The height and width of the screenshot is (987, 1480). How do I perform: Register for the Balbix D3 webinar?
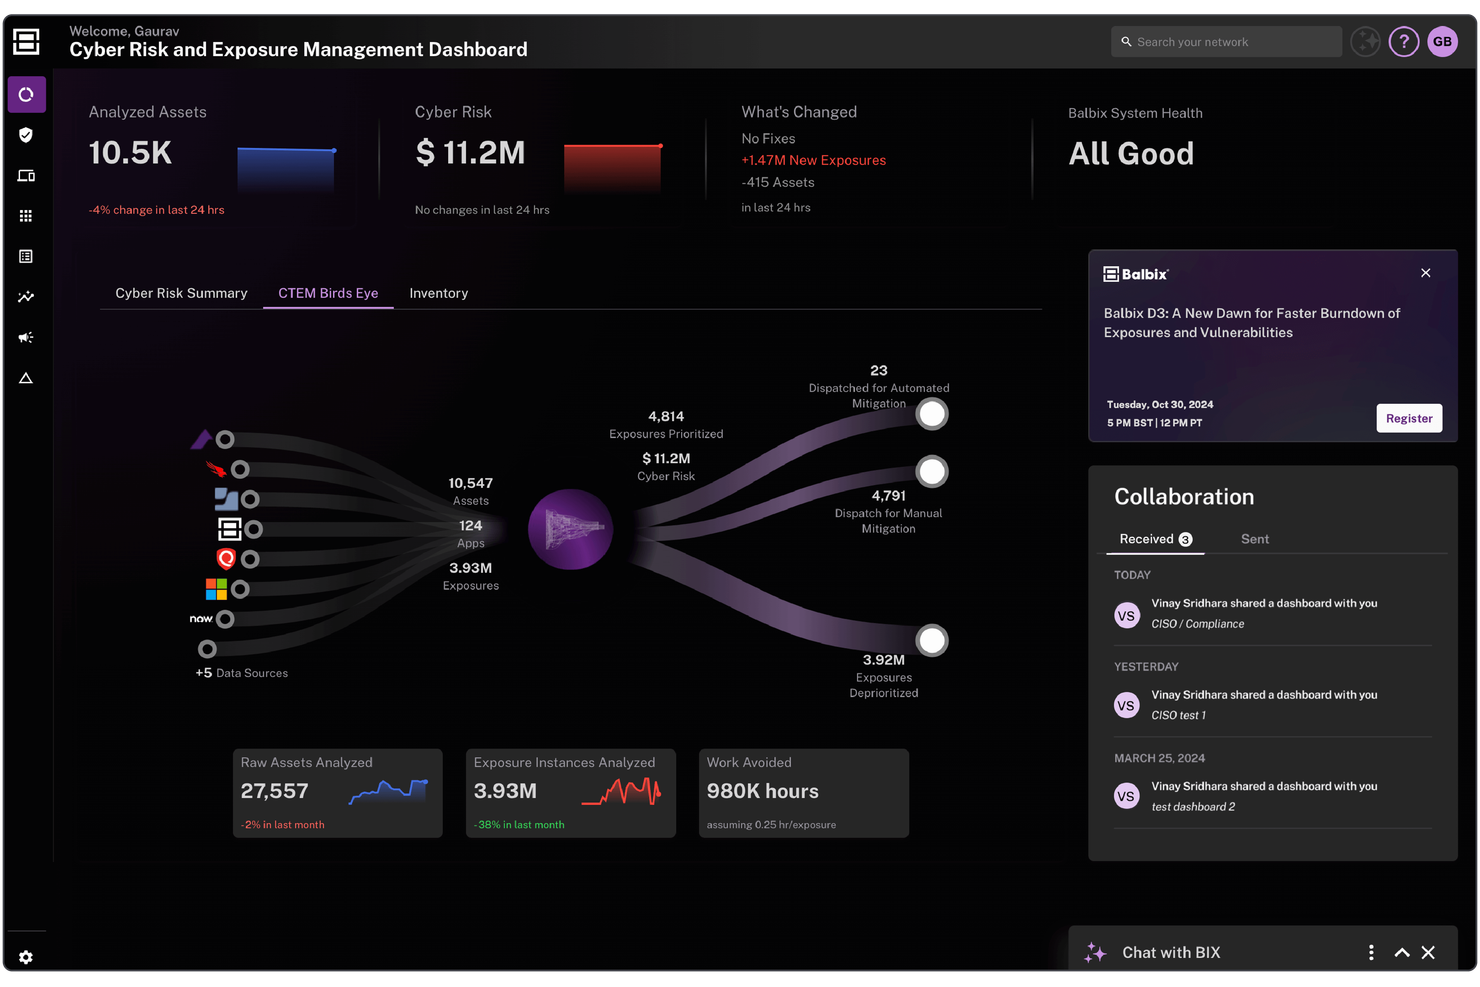[1409, 418]
